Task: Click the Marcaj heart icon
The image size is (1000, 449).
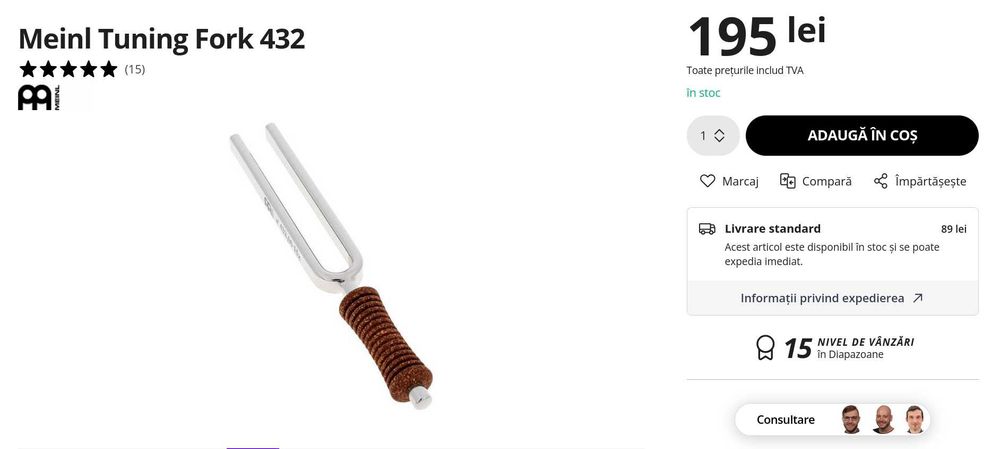Action: coord(707,181)
